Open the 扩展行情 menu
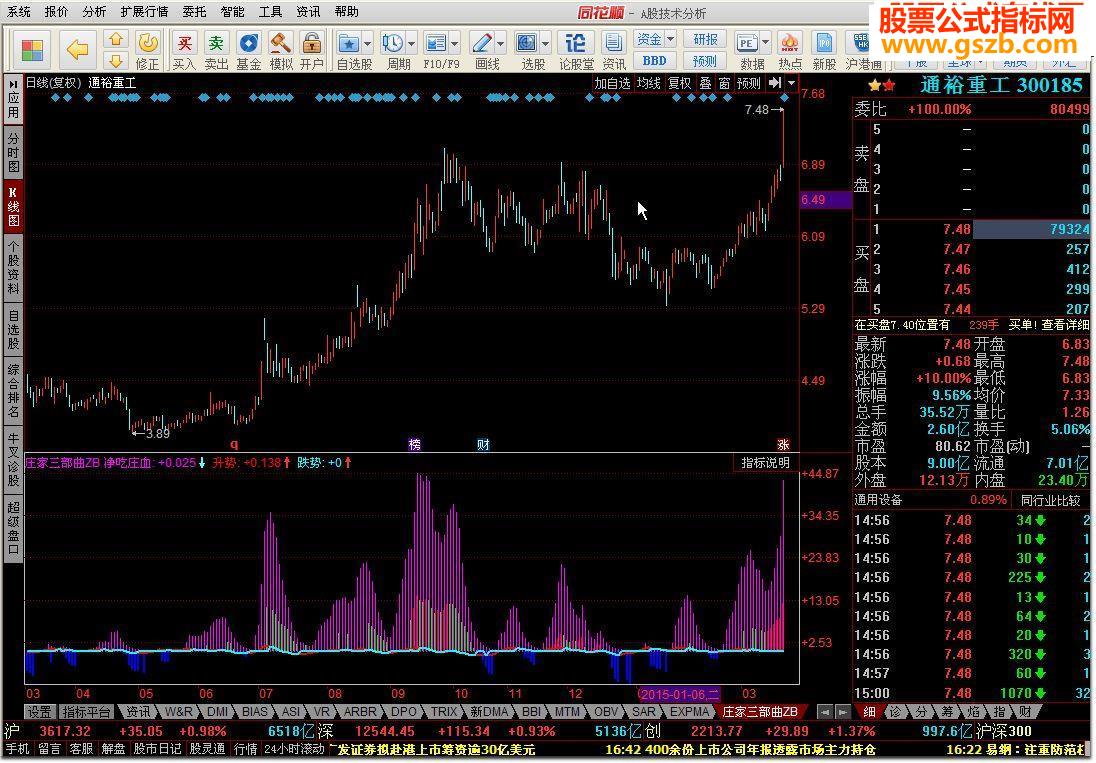This screenshot has height=763, width=1096. tap(145, 12)
